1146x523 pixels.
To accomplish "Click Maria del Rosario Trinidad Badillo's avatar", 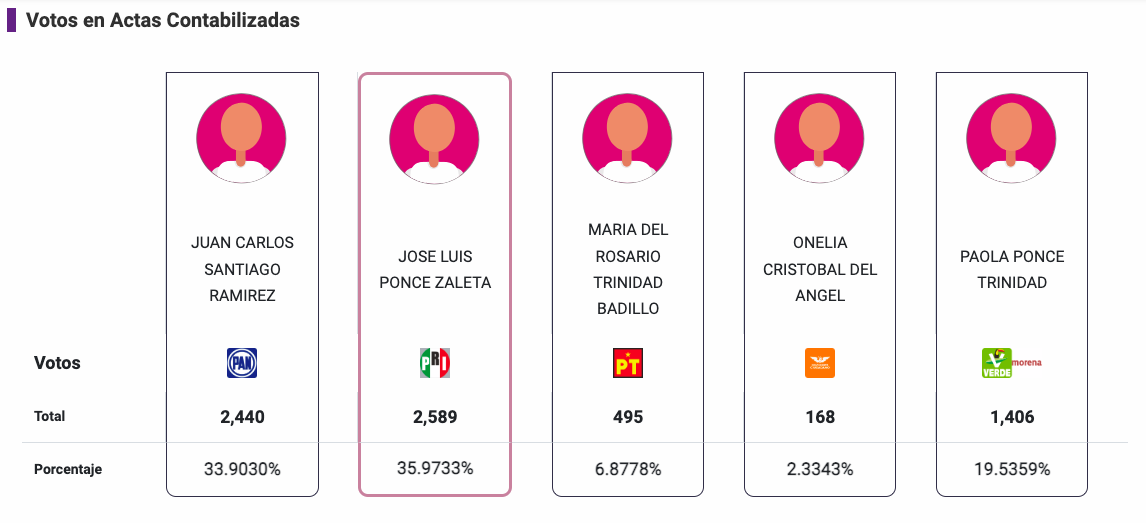I will [627, 138].
